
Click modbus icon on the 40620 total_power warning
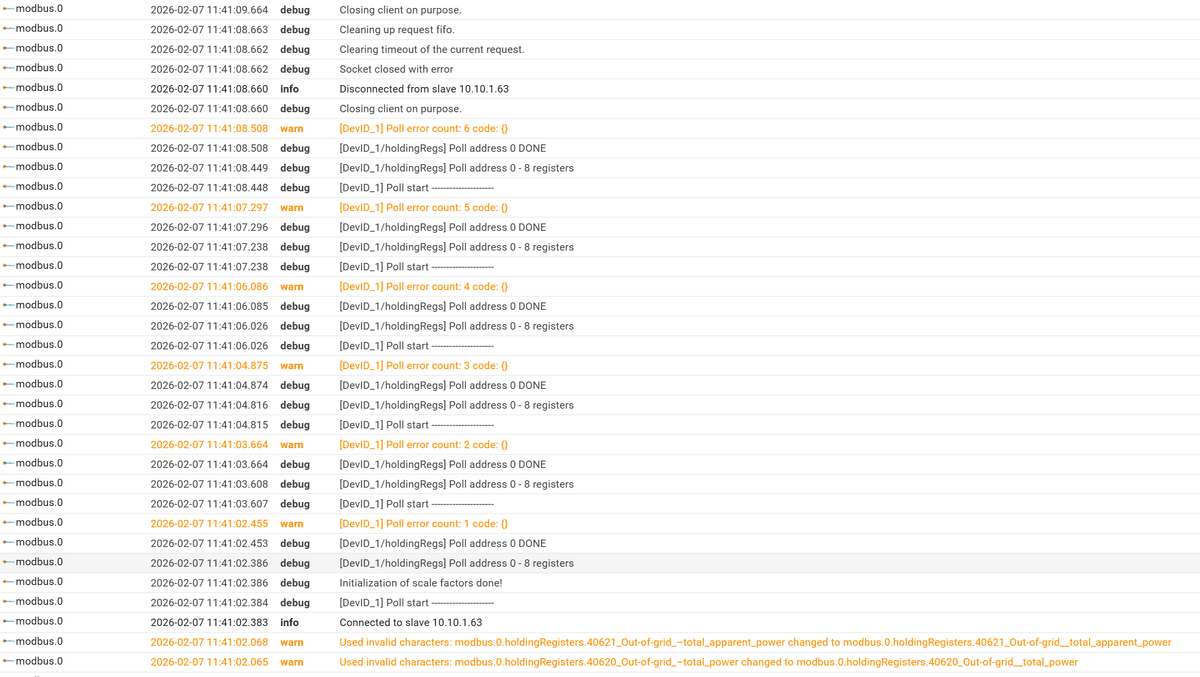[x=8, y=661]
